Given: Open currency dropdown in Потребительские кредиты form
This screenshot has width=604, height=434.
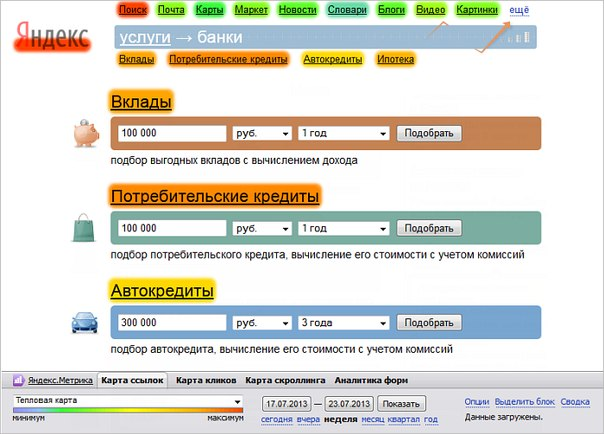Looking at the screenshot, I should pyautogui.click(x=262, y=228).
